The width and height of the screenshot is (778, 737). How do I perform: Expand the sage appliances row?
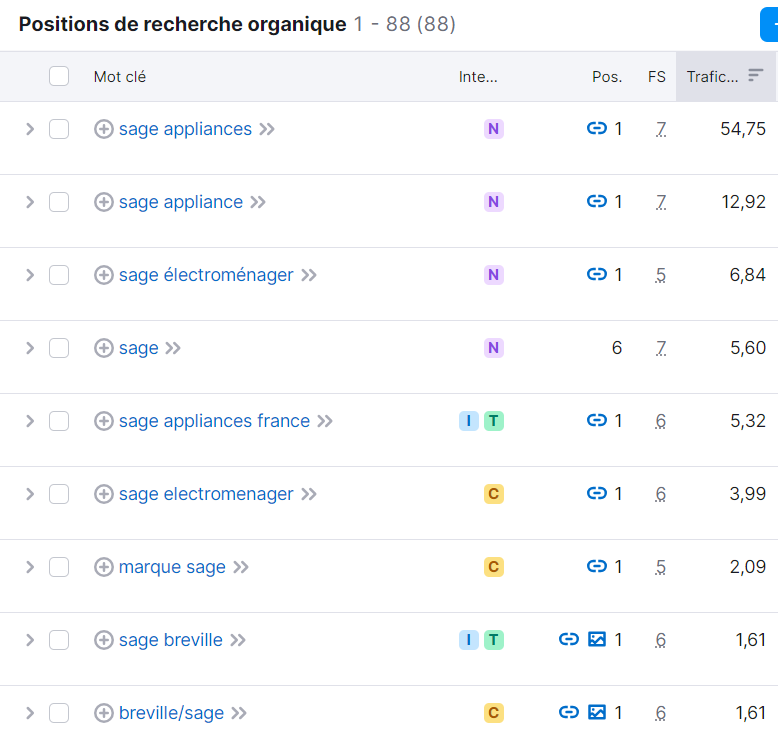coord(30,129)
